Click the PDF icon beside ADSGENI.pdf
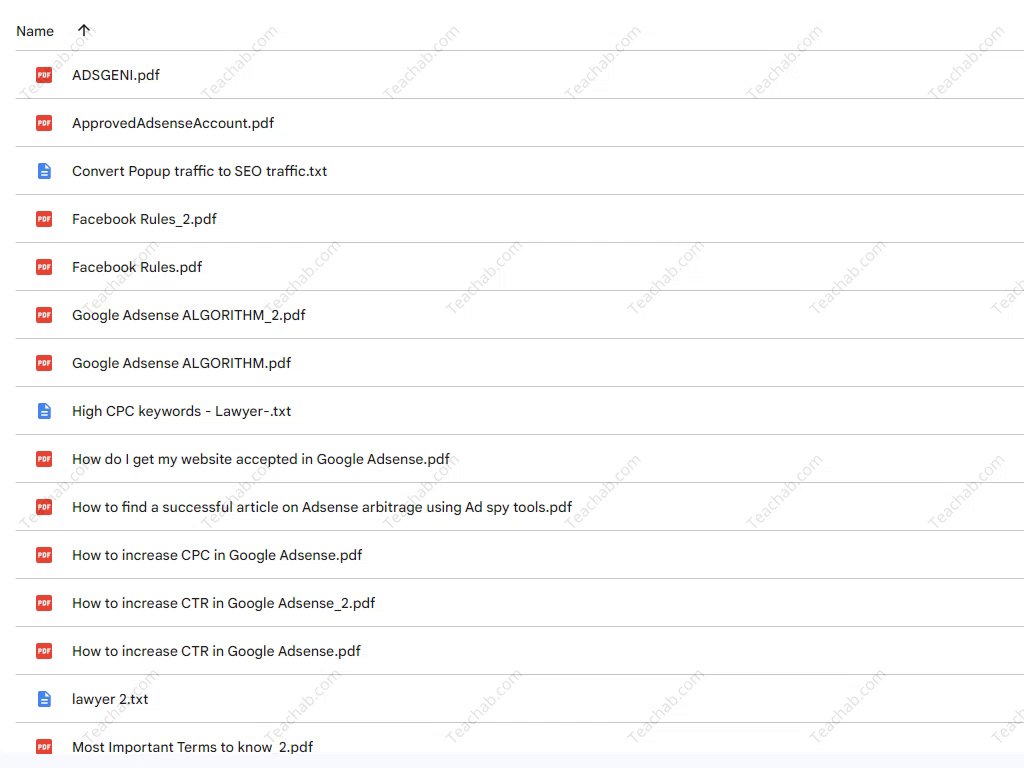This screenshot has width=1024, height=768. tap(44, 75)
